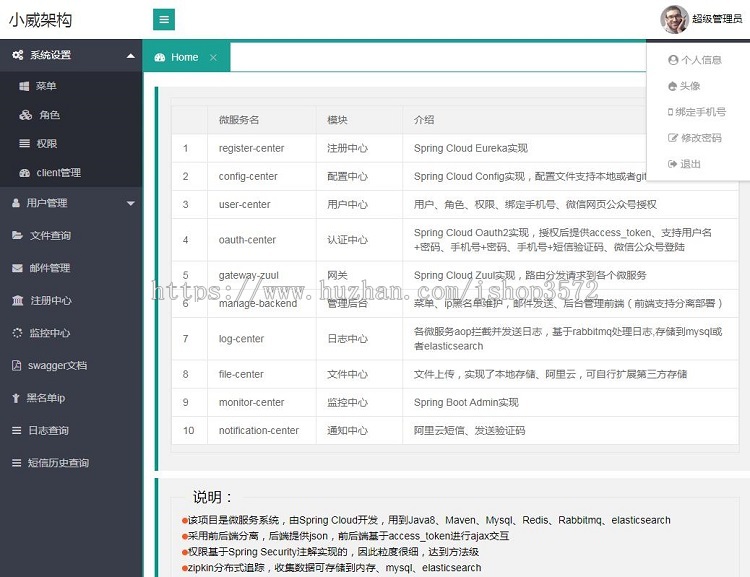Click the 短信历史查询 bars icon

(x=17, y=463)
